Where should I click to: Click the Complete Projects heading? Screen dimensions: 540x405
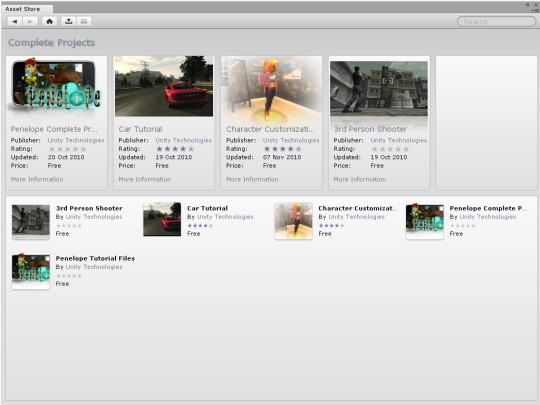[x=52, y=43]
